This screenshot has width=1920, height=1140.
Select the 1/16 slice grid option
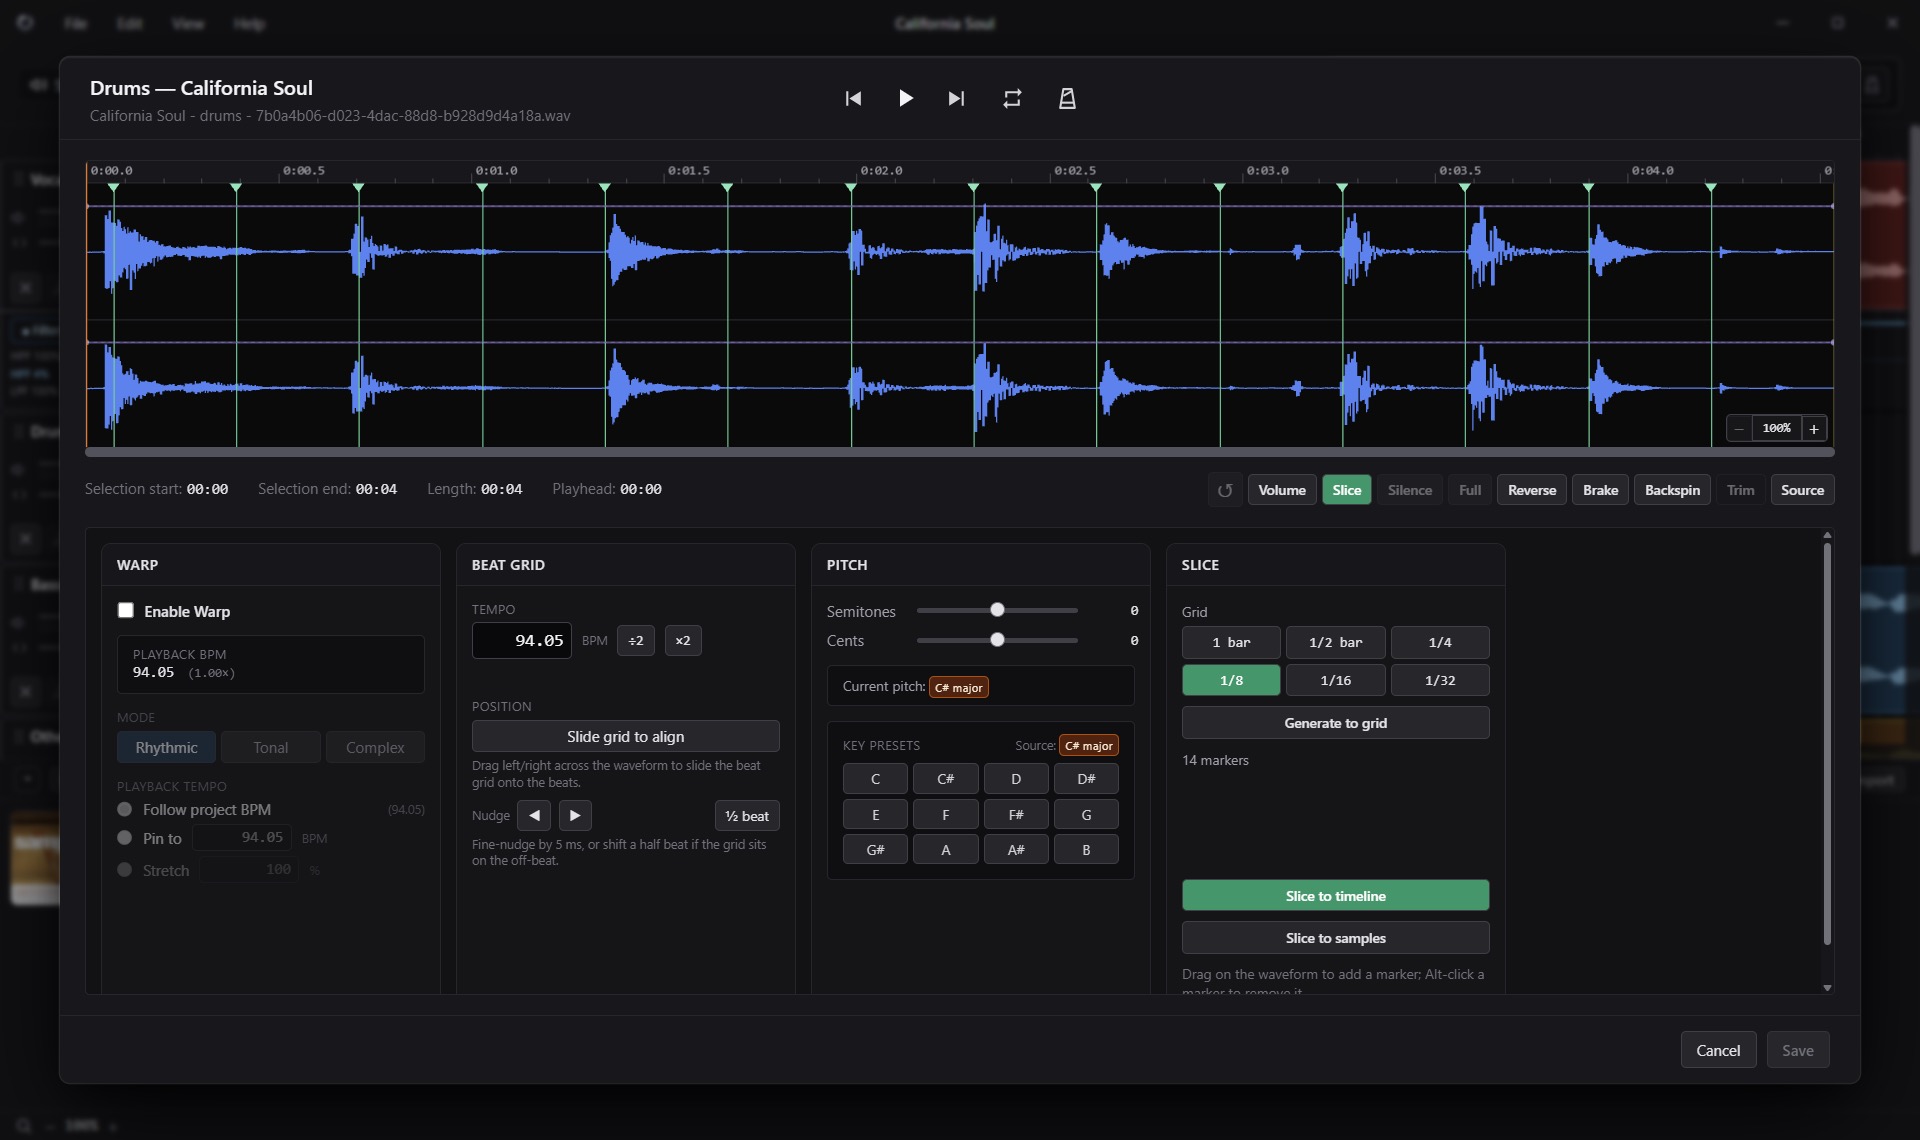point(1335,680)
